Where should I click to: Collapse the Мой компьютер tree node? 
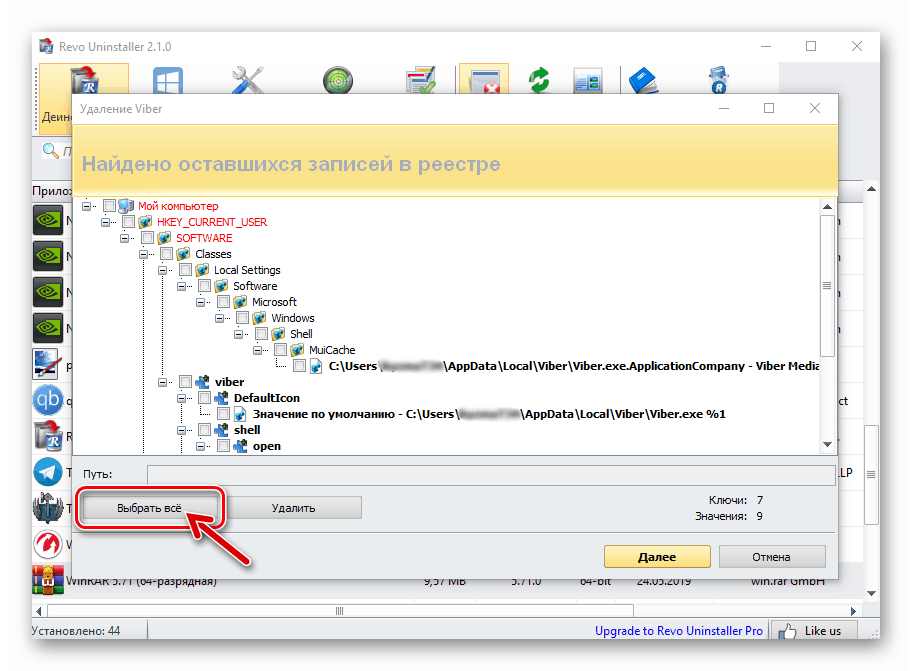click(87, 206)
